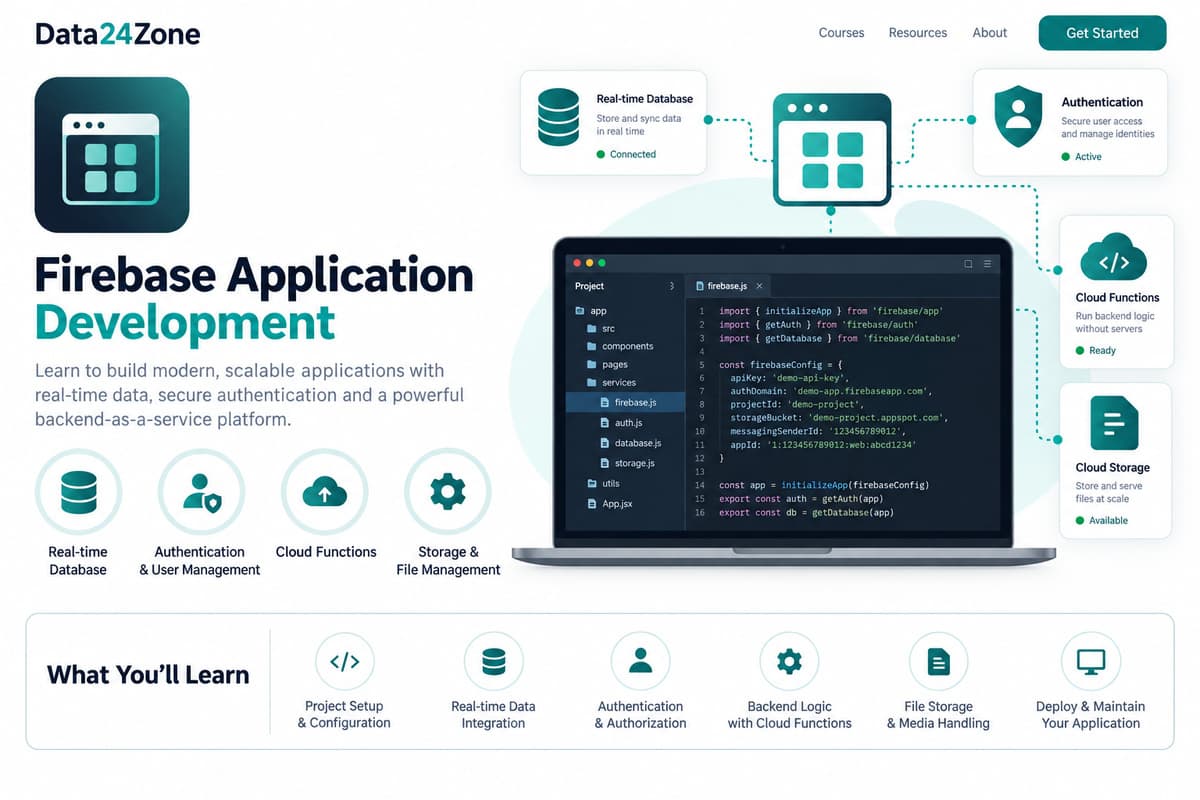Open the components folder in project tree
Viewport: 1200px width, 800px height.
point(620,346)
